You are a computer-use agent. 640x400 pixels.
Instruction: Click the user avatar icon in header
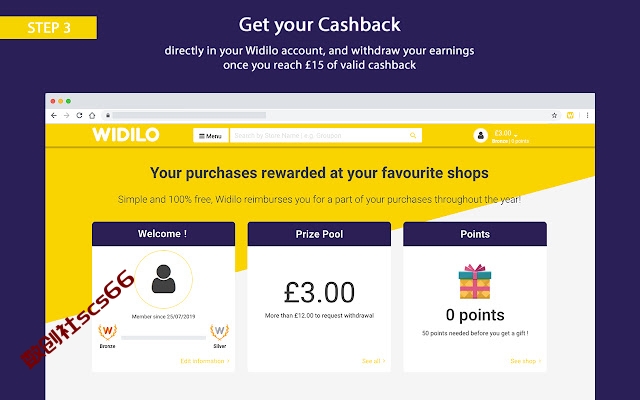(x=480, y=136)
